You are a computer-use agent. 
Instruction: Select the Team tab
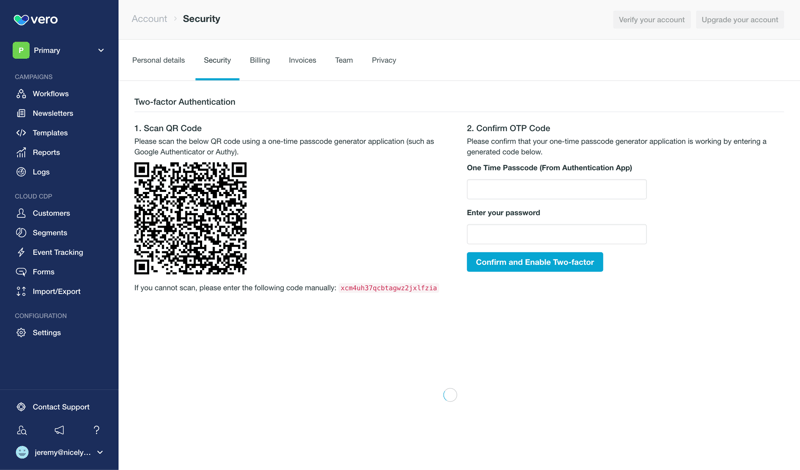click(344, 60)
